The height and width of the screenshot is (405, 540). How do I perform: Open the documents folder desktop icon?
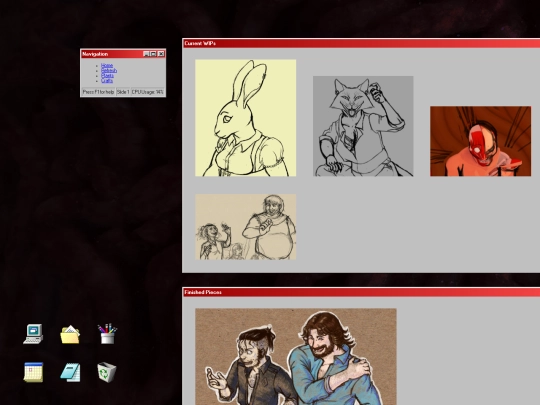[70, 334]
